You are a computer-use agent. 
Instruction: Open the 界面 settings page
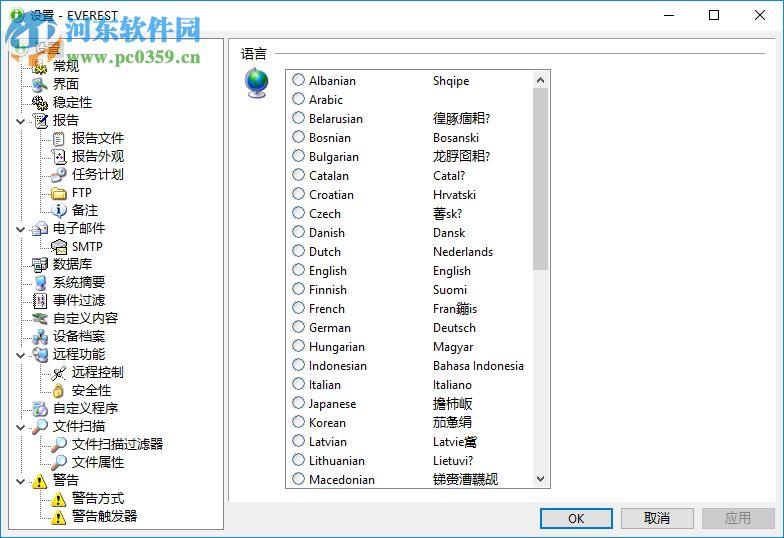pos(66,84)
